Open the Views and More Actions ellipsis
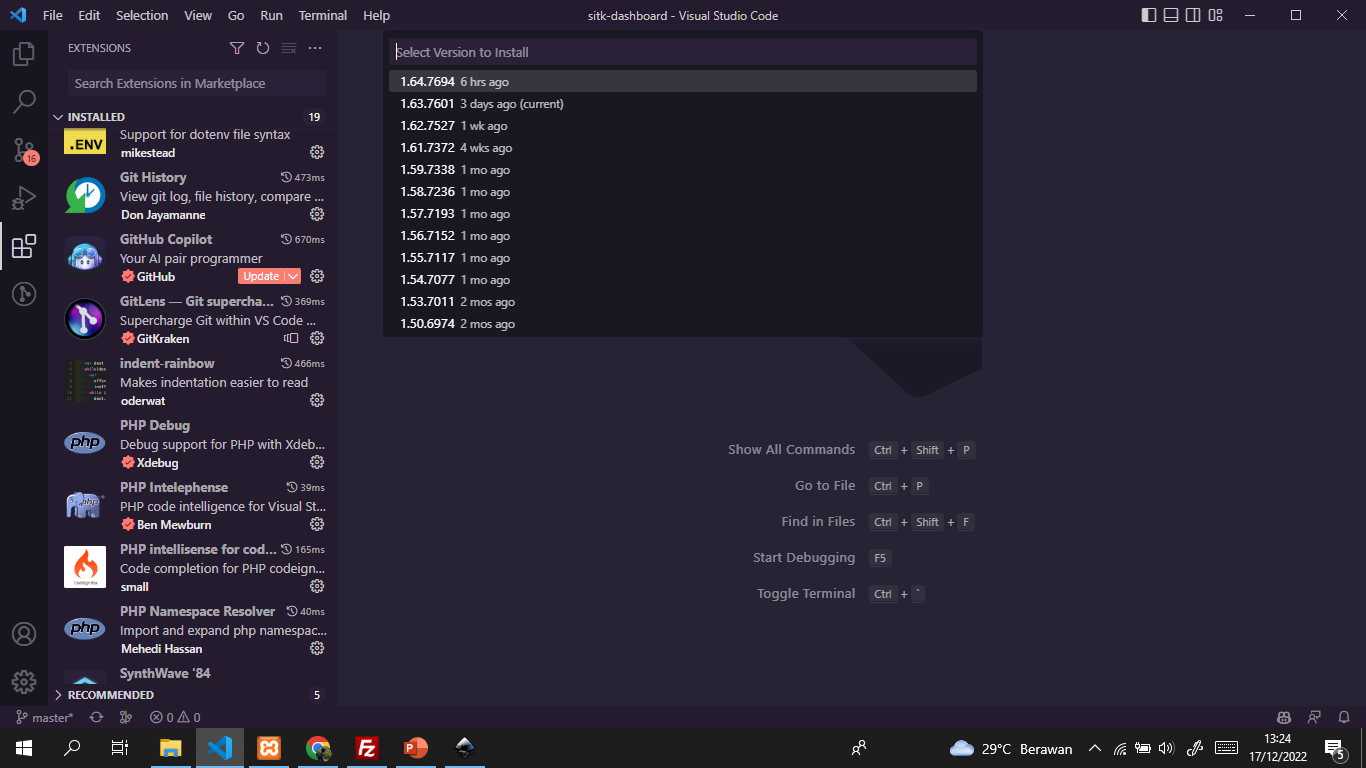Viewport: 1366px width, 768px height. [315, 48]
